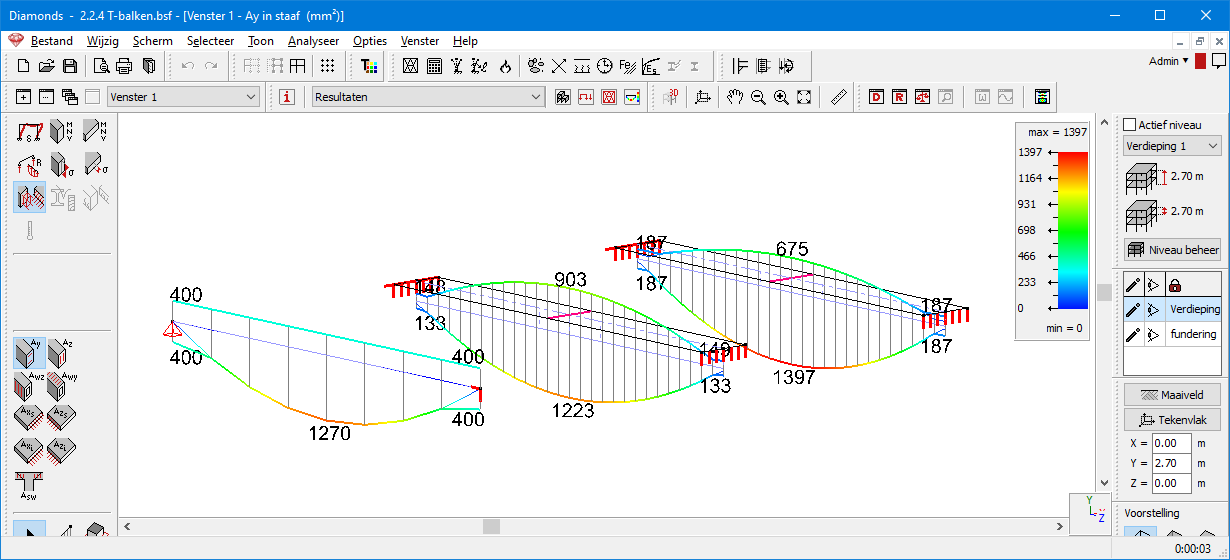1230x560 pixels.
Task: Toggle the 3D view button
Action: click(x=670, y=97)
